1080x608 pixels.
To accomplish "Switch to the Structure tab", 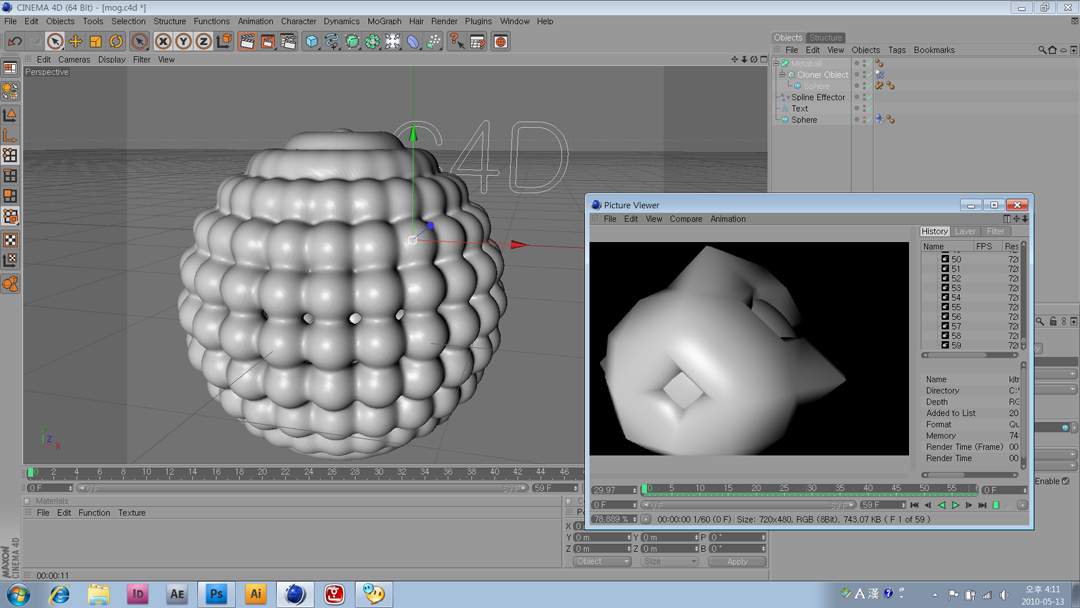I will point(825,38).
